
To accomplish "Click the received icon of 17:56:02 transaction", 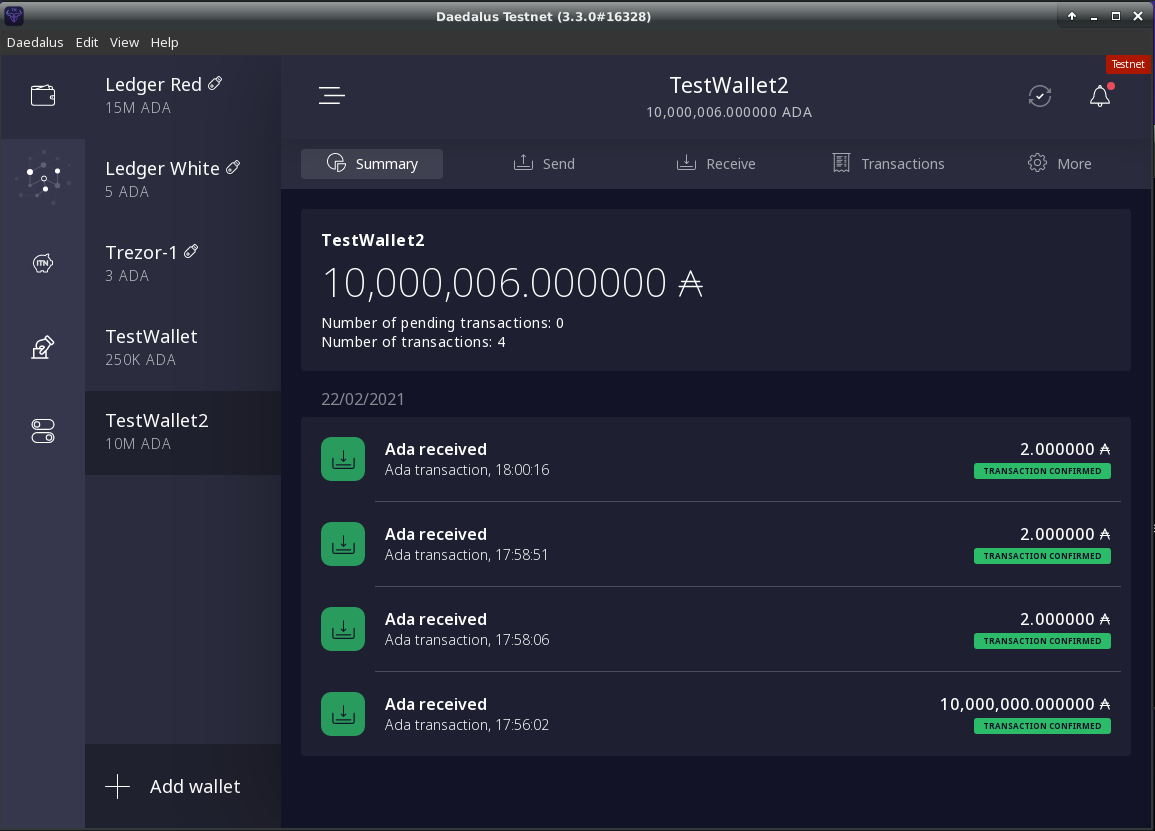I will (x=343, y=714).
